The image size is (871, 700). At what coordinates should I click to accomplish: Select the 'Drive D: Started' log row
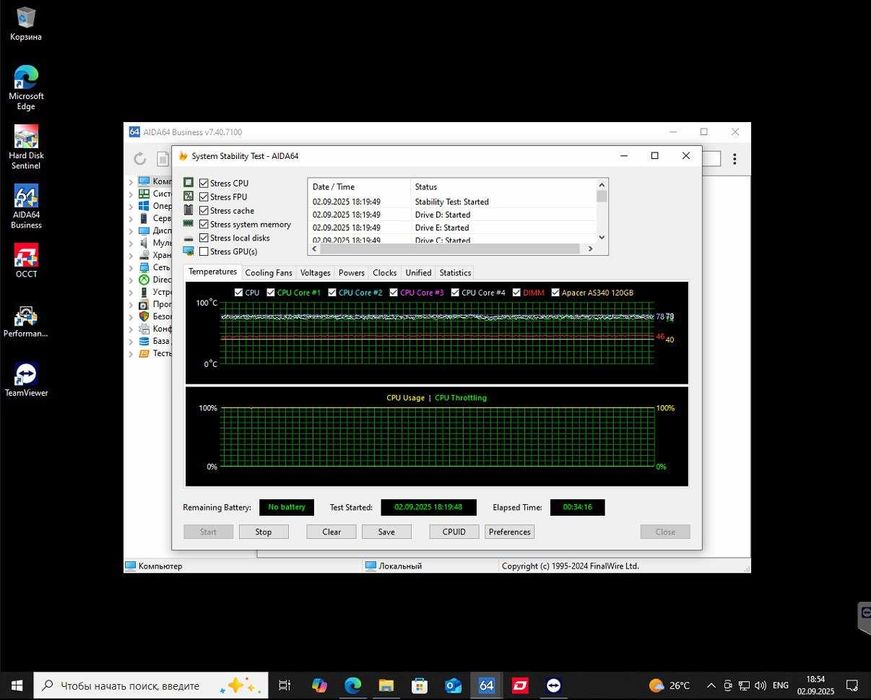453,214
